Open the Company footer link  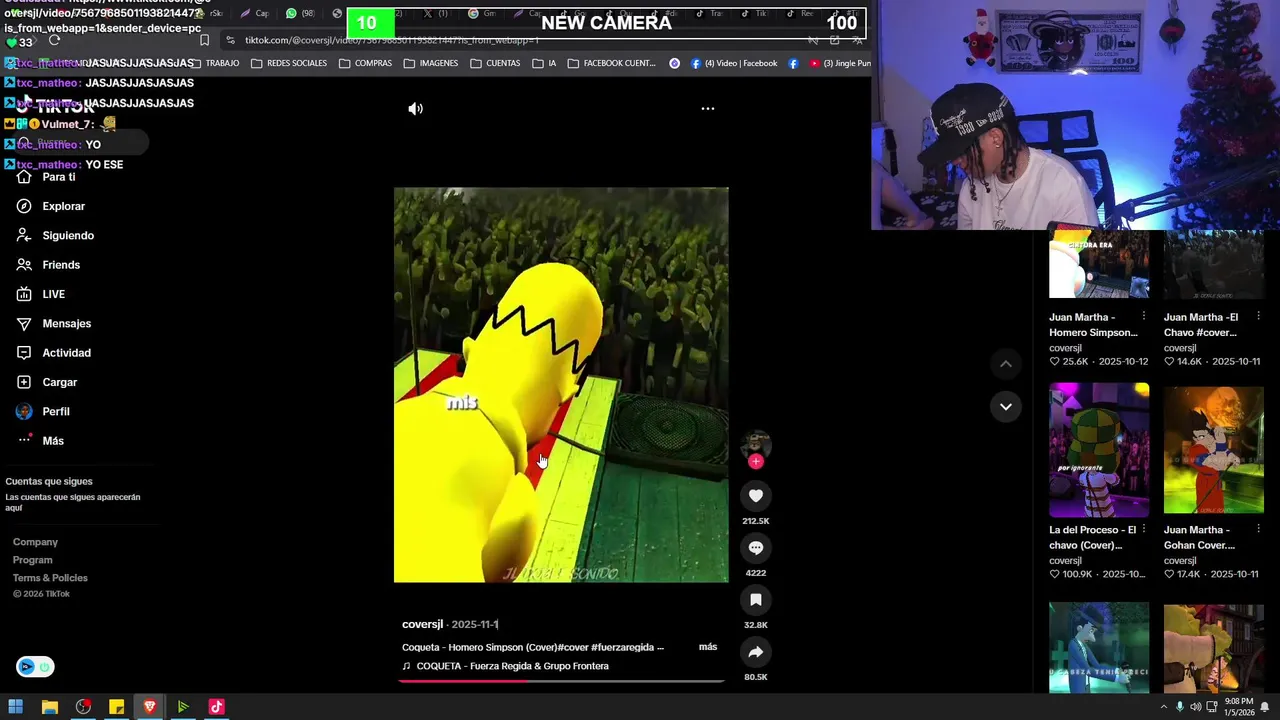coord(35,542)
